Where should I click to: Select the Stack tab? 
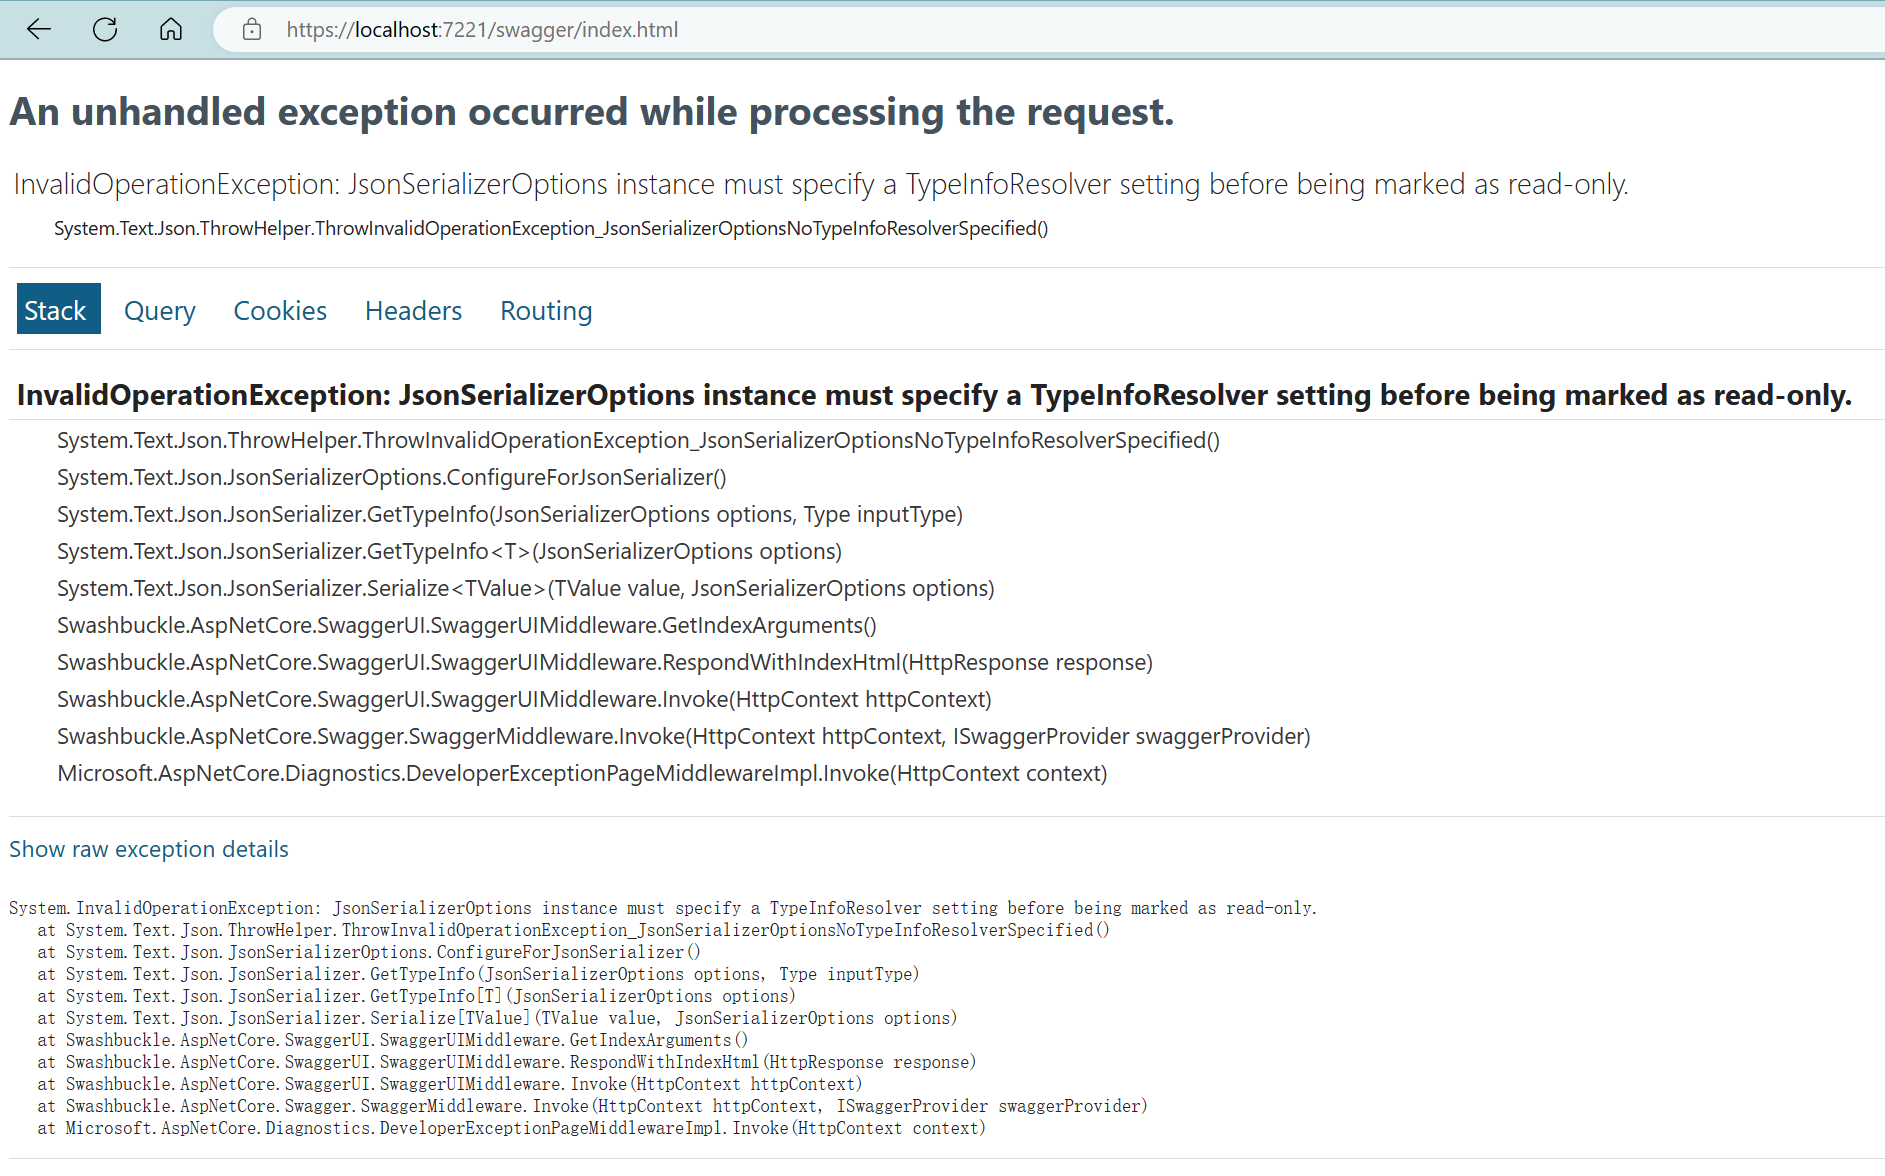point(57,310)
